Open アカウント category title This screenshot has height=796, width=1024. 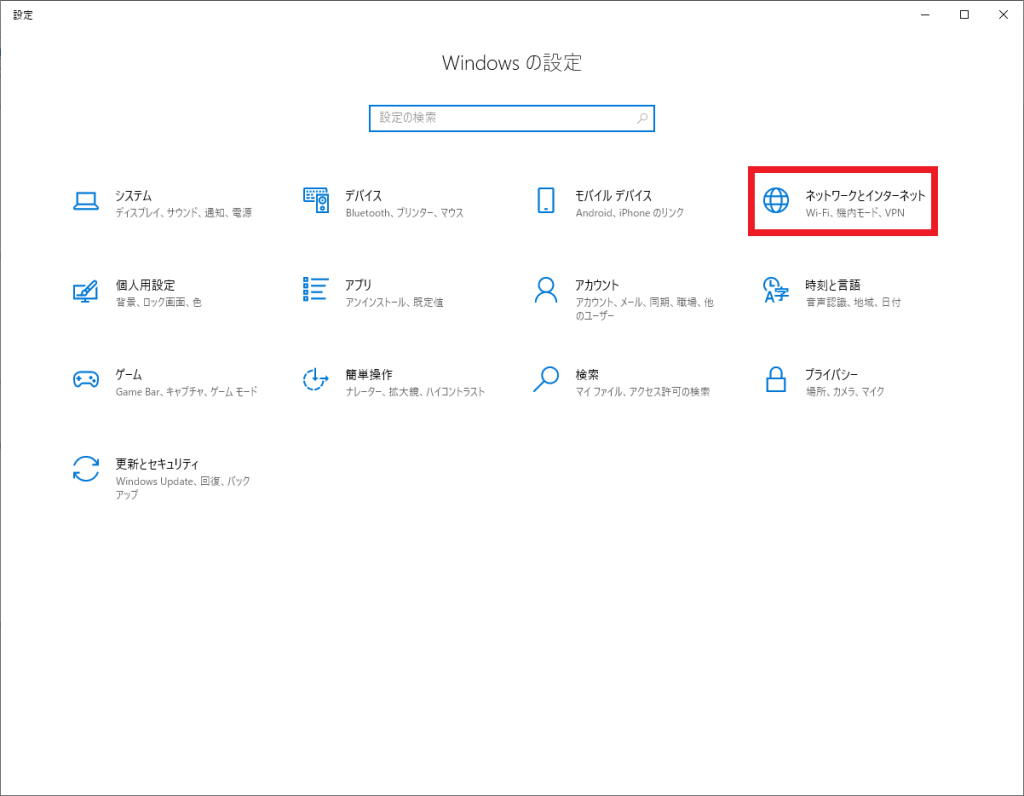pyautogui.click(x=597, y=285)
